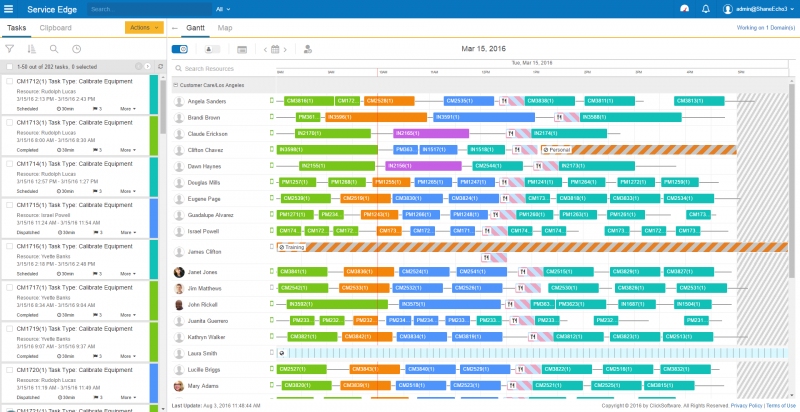Open the Terms of Use link
This screenshot has width=800, height=412.
(781, 405)
